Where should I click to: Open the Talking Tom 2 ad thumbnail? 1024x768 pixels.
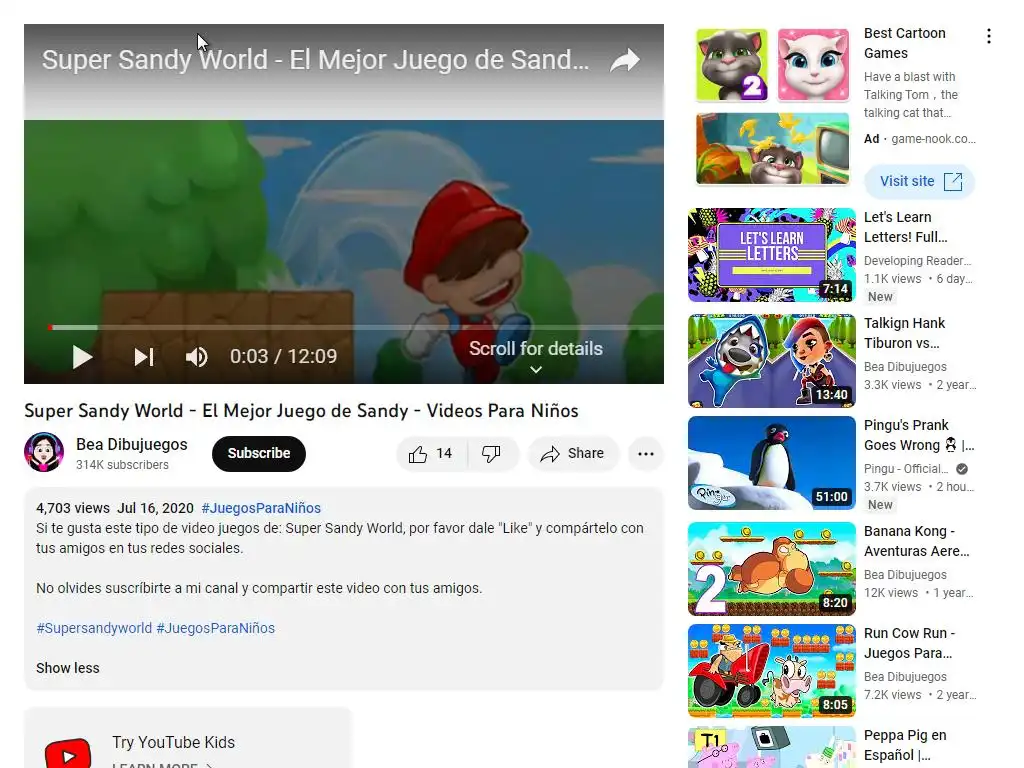coord(731,65)
